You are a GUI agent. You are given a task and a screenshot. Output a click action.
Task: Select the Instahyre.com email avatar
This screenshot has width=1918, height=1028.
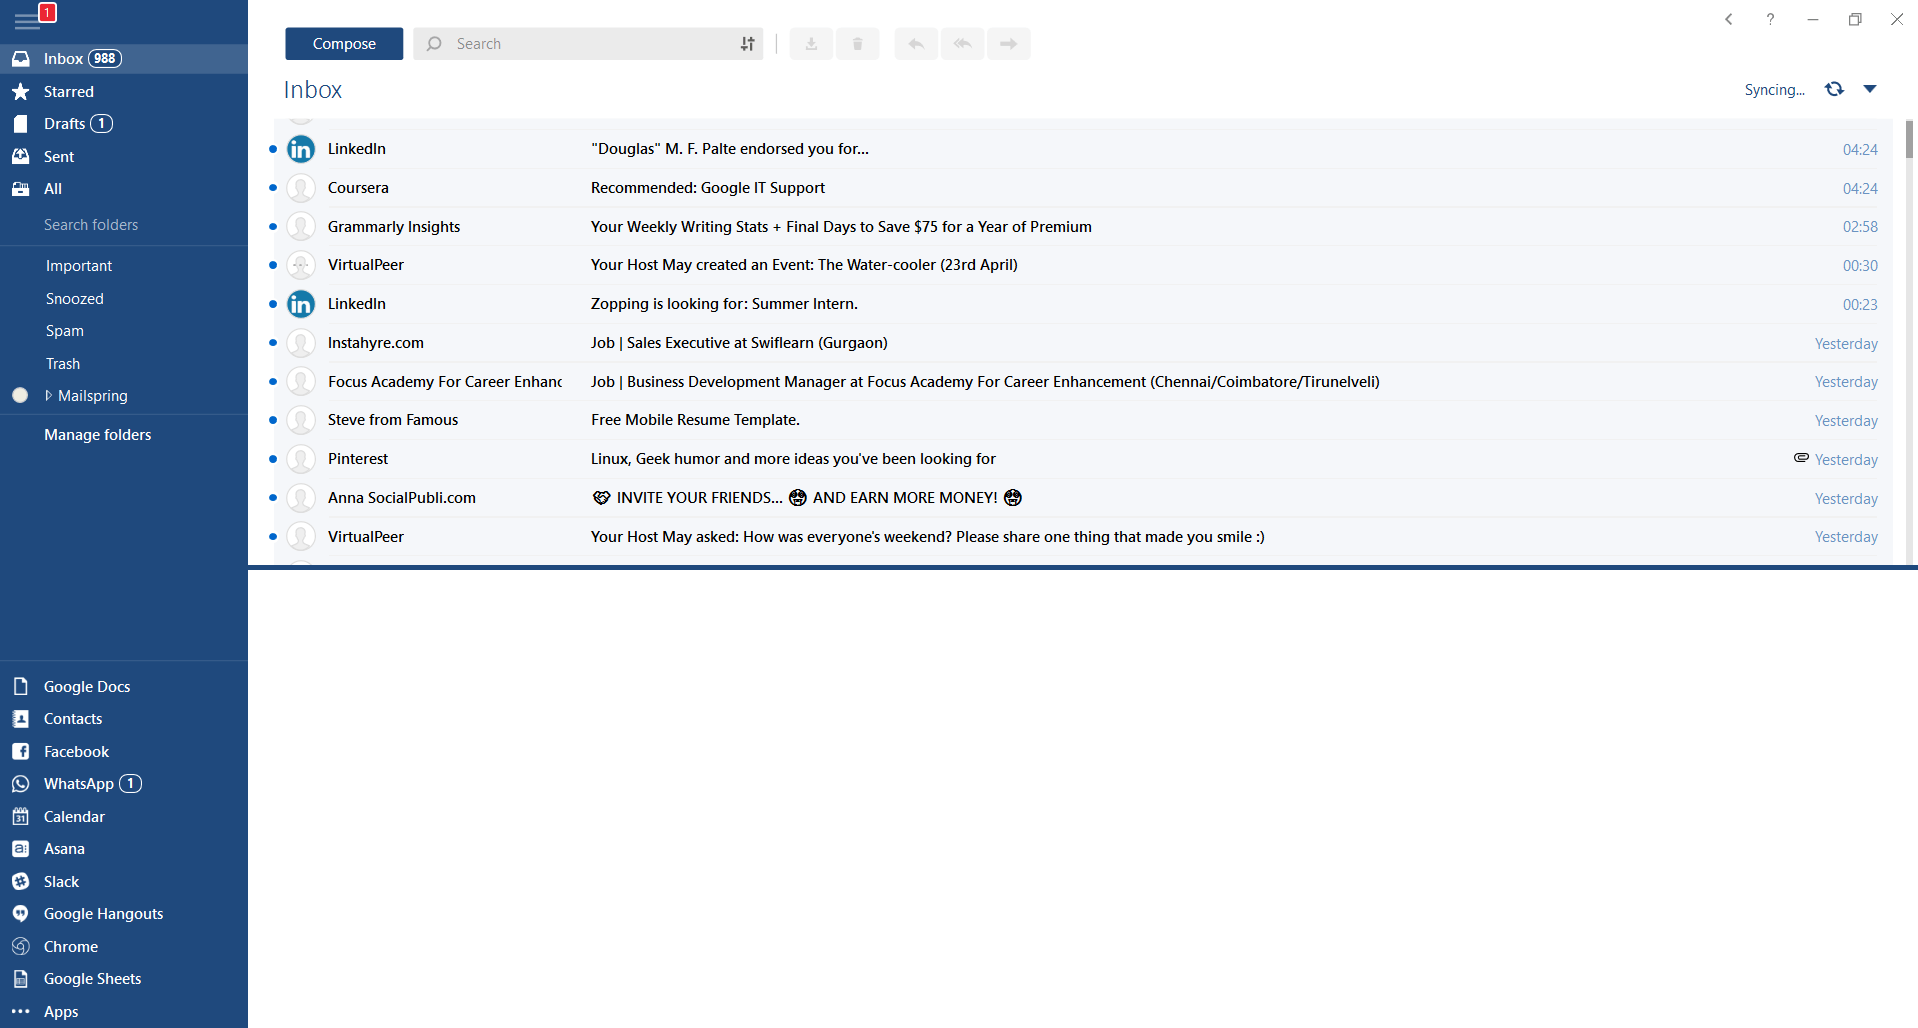click(301, 343)
